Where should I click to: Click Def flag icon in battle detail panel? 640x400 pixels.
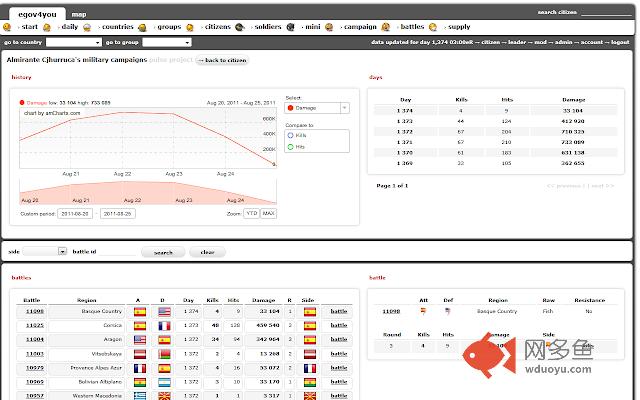[448, 311]
